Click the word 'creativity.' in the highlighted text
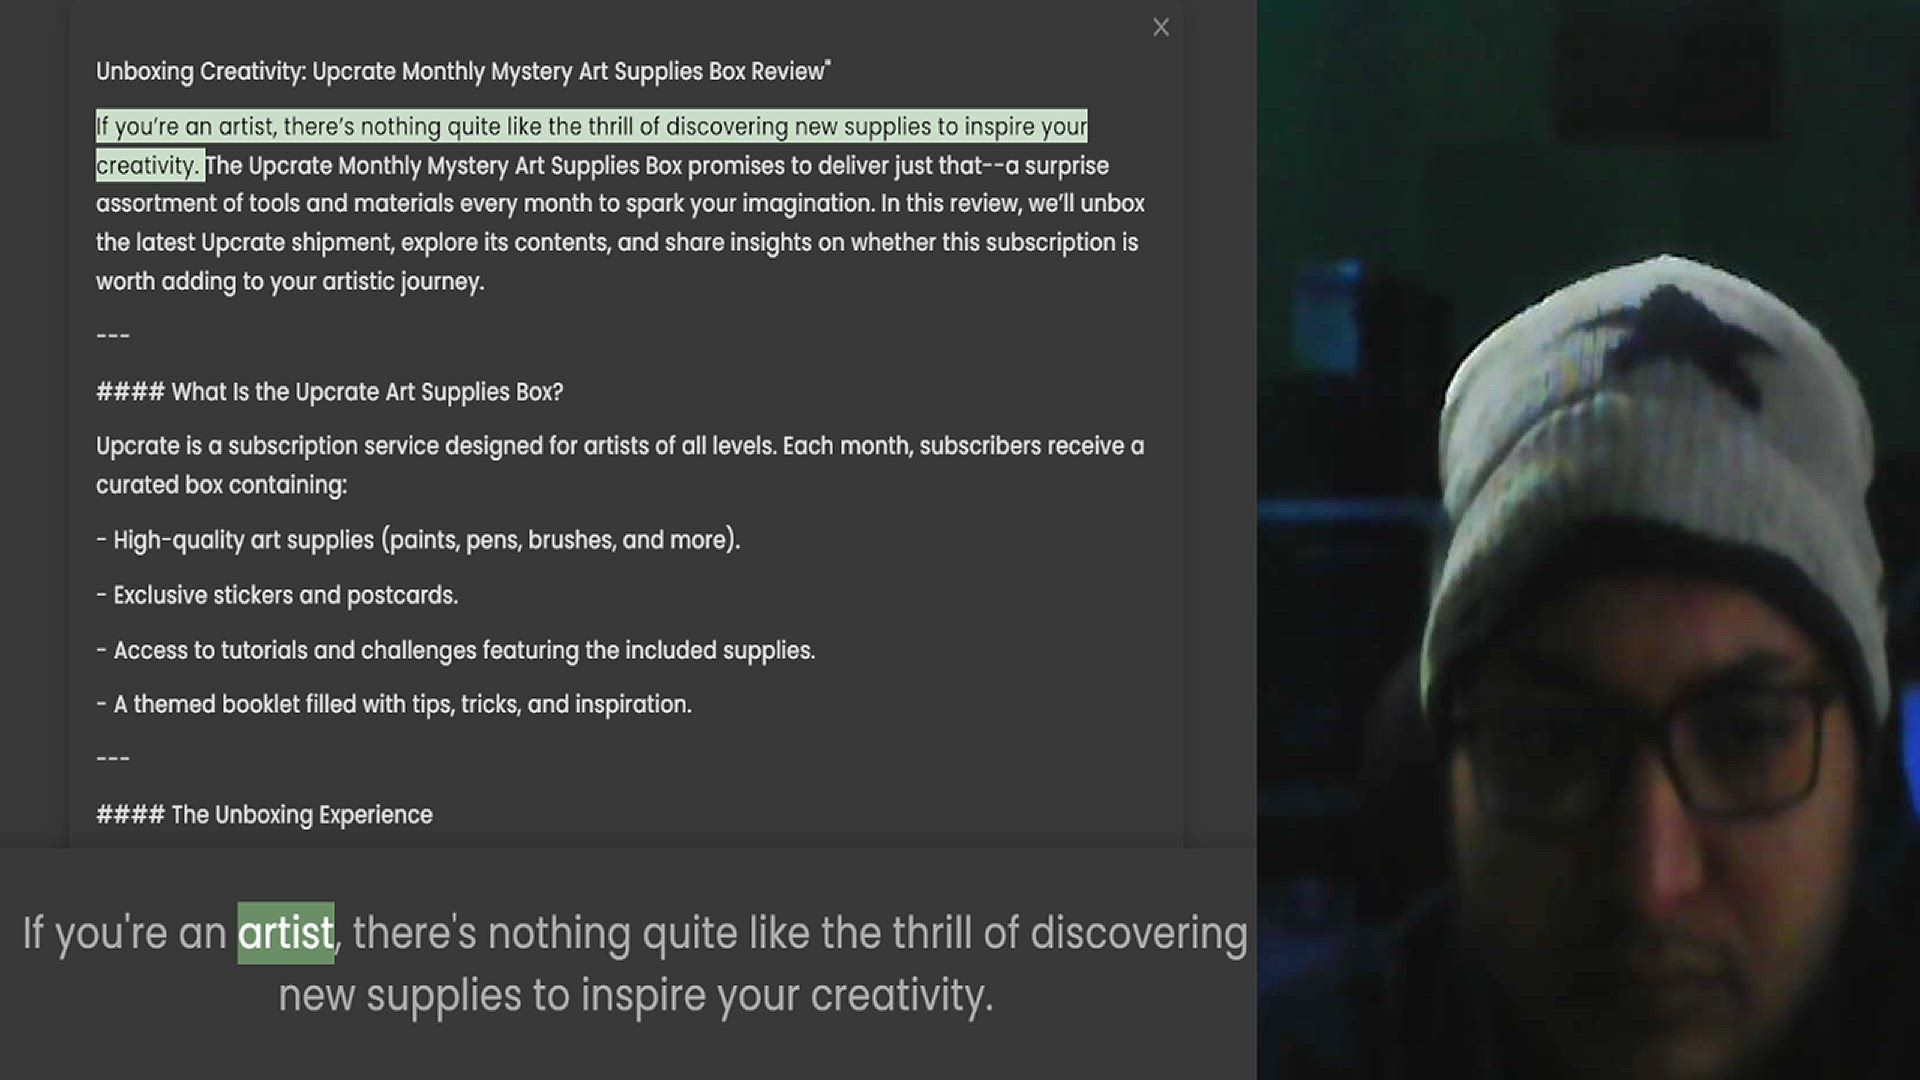Image resolution: width=1920 pixels, height=1080 pixels. coord(148,166)
